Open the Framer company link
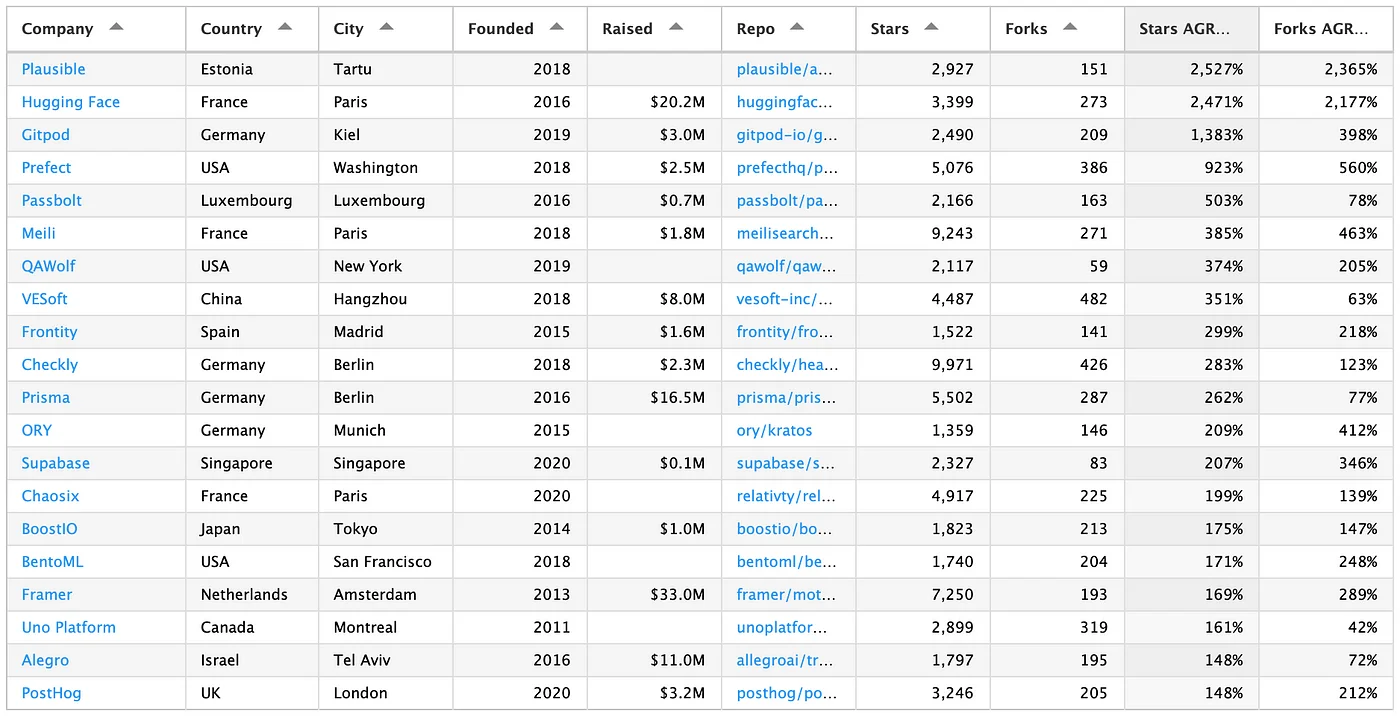 pyautogui.click(x=47, y=594)
